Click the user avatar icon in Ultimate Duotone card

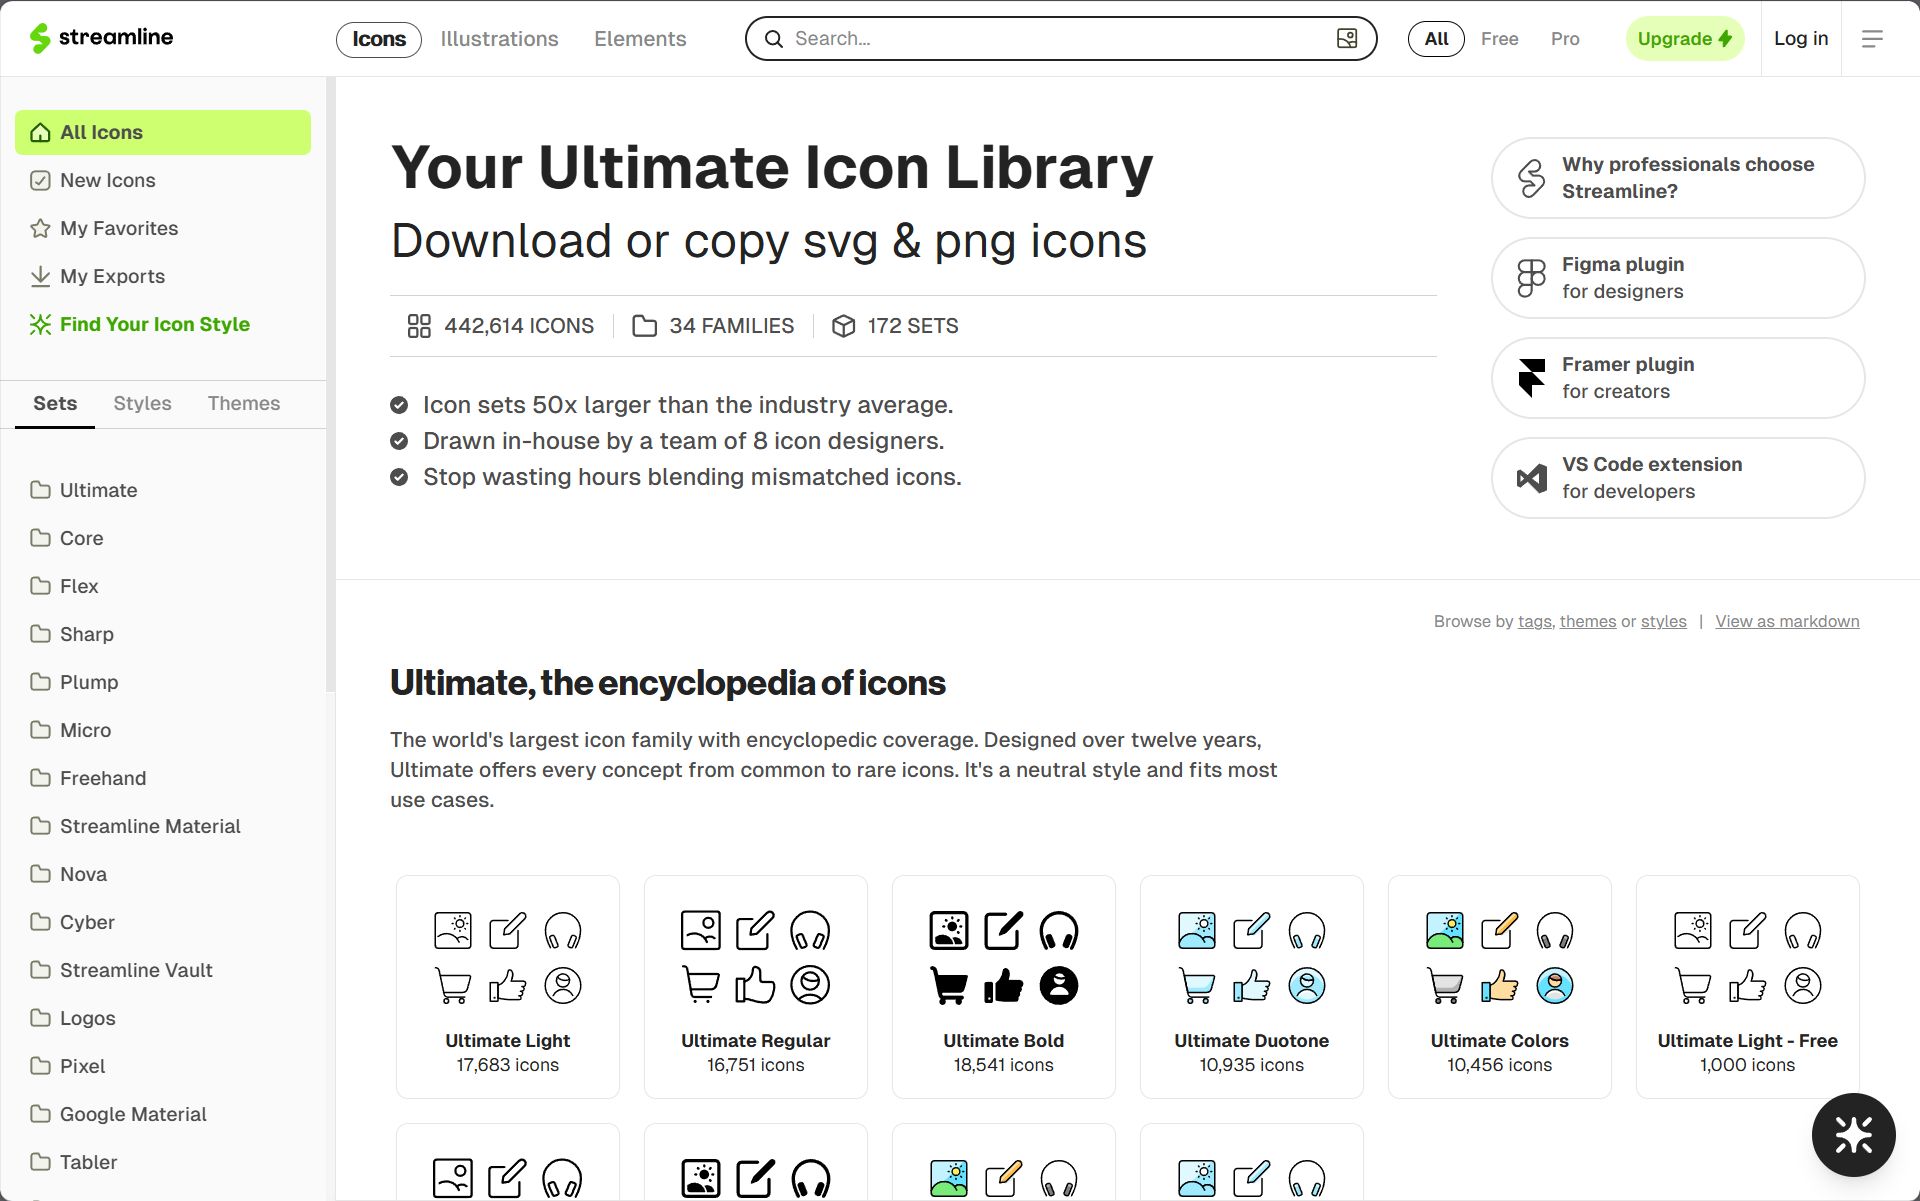click(1306, 985)
